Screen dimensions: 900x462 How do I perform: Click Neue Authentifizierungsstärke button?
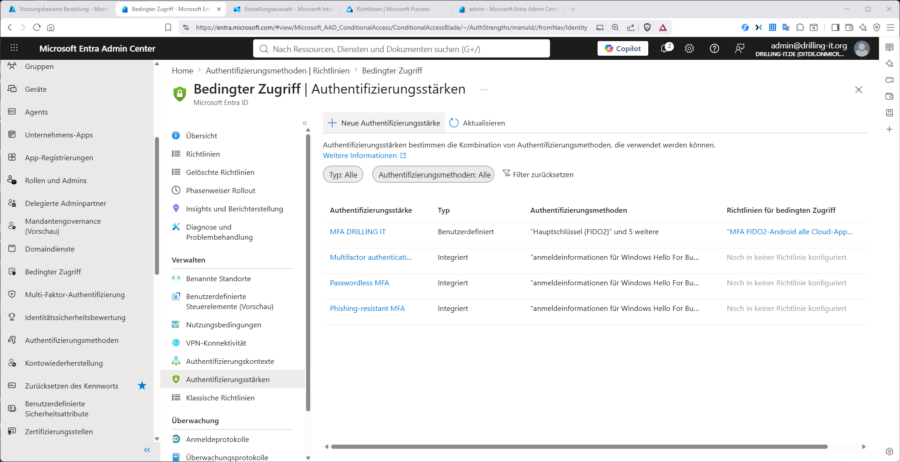click(384, 123)
